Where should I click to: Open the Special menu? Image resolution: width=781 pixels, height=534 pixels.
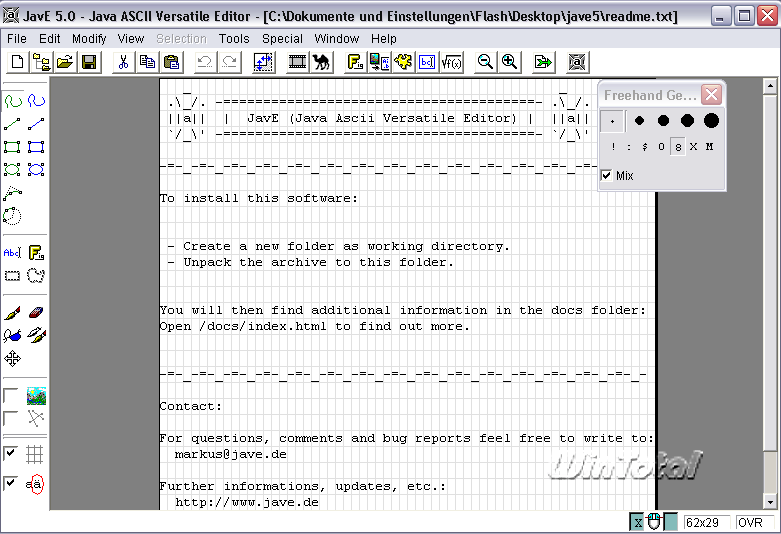282,39
